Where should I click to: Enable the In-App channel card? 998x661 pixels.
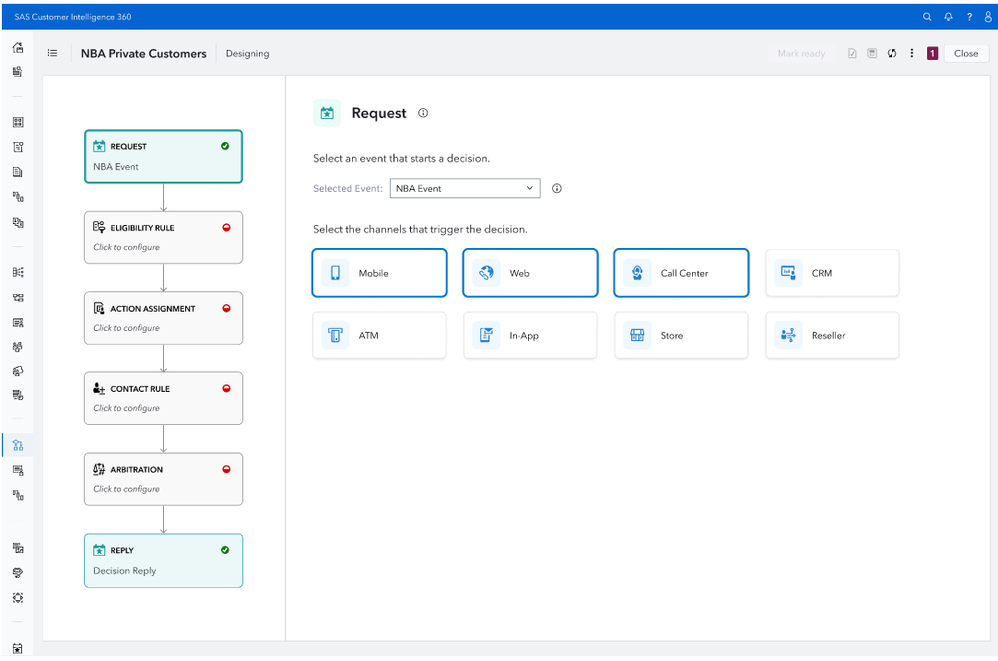pyautogui.click(x=530, y=335)
